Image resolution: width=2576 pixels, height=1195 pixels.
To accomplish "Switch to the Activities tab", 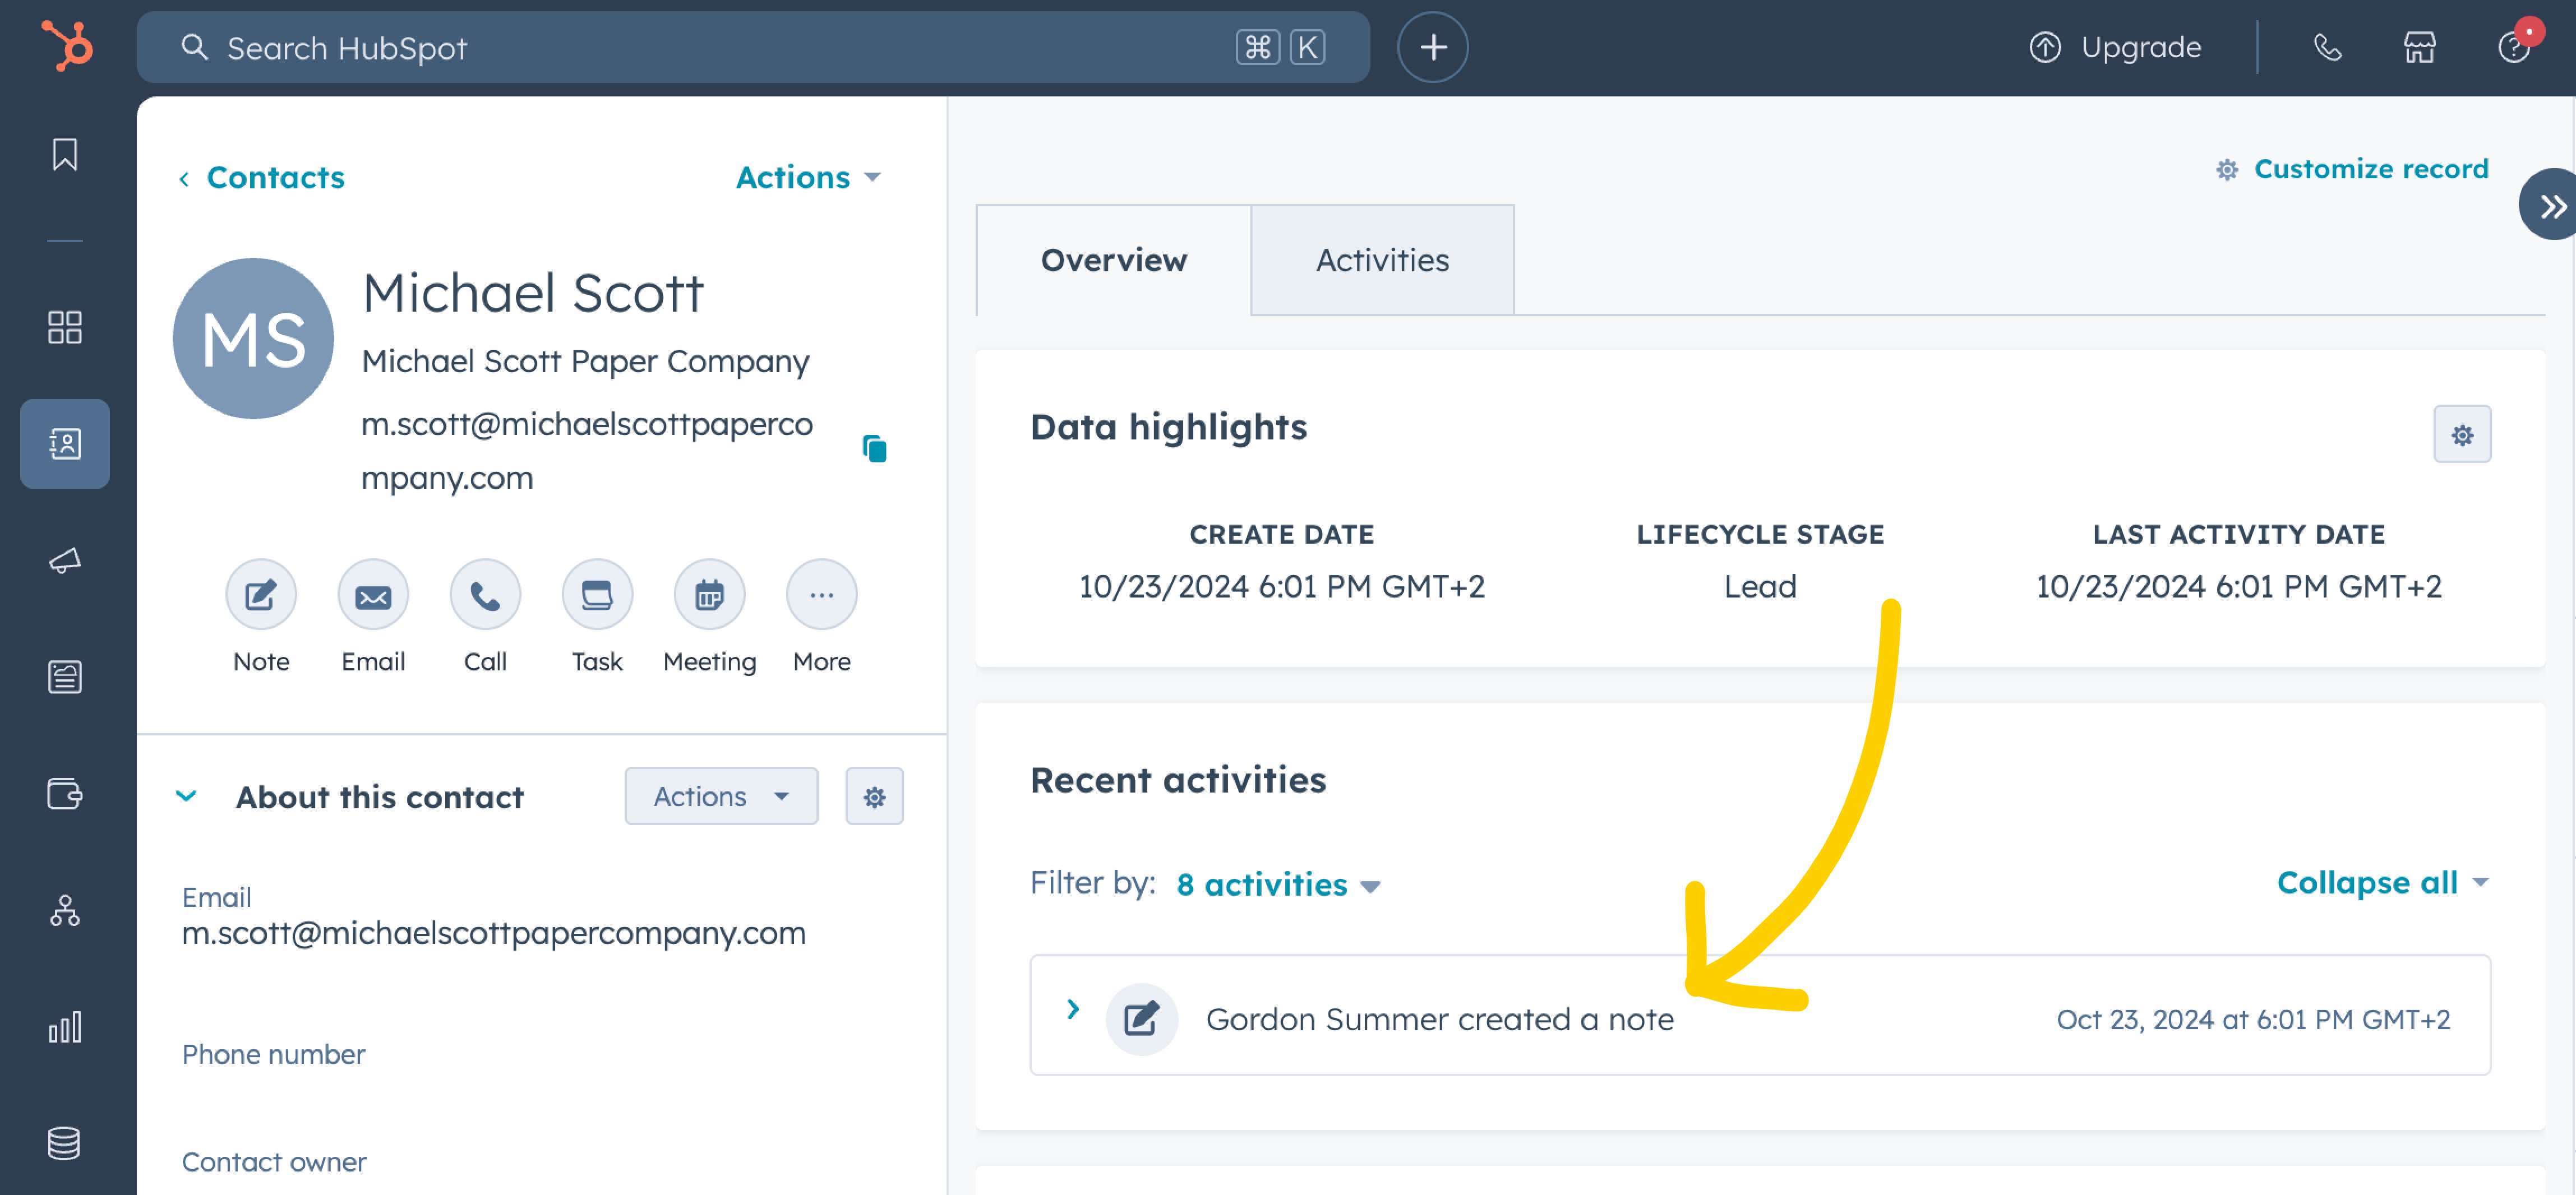I will pyautogui.click(x=1382, y=260).
